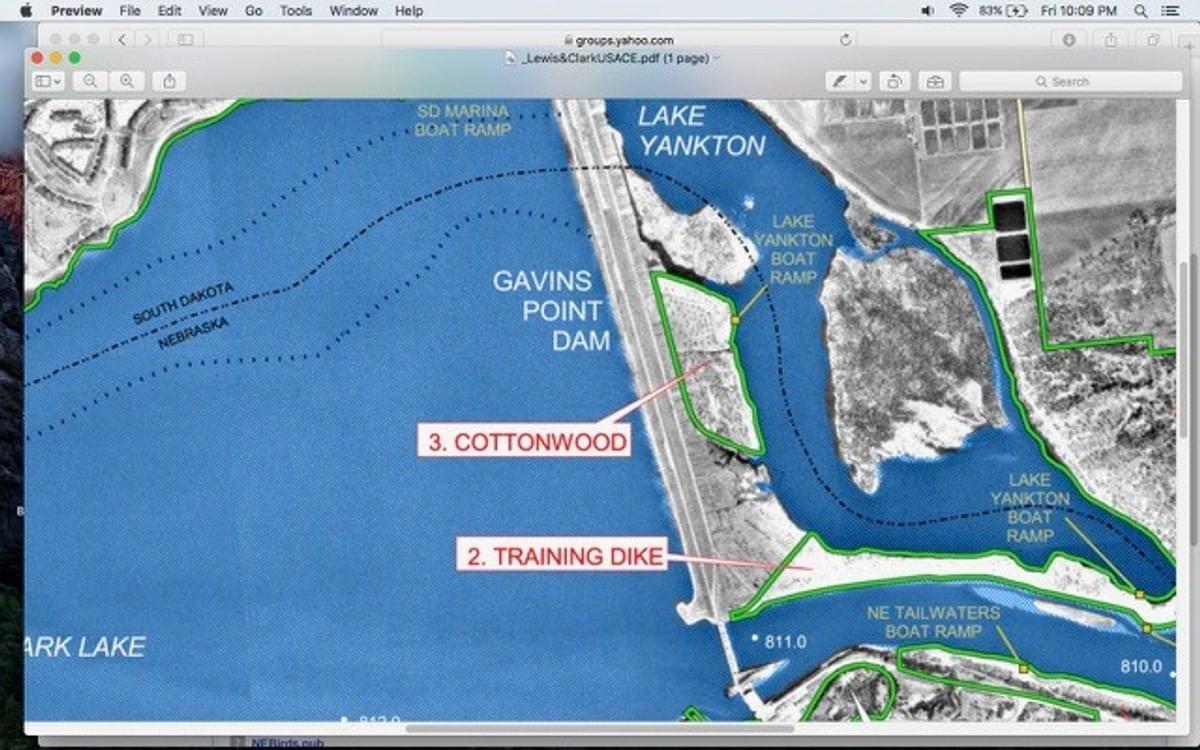
Task: Show the Markup toolbar toolbox icon
Action: coord(935,81)
